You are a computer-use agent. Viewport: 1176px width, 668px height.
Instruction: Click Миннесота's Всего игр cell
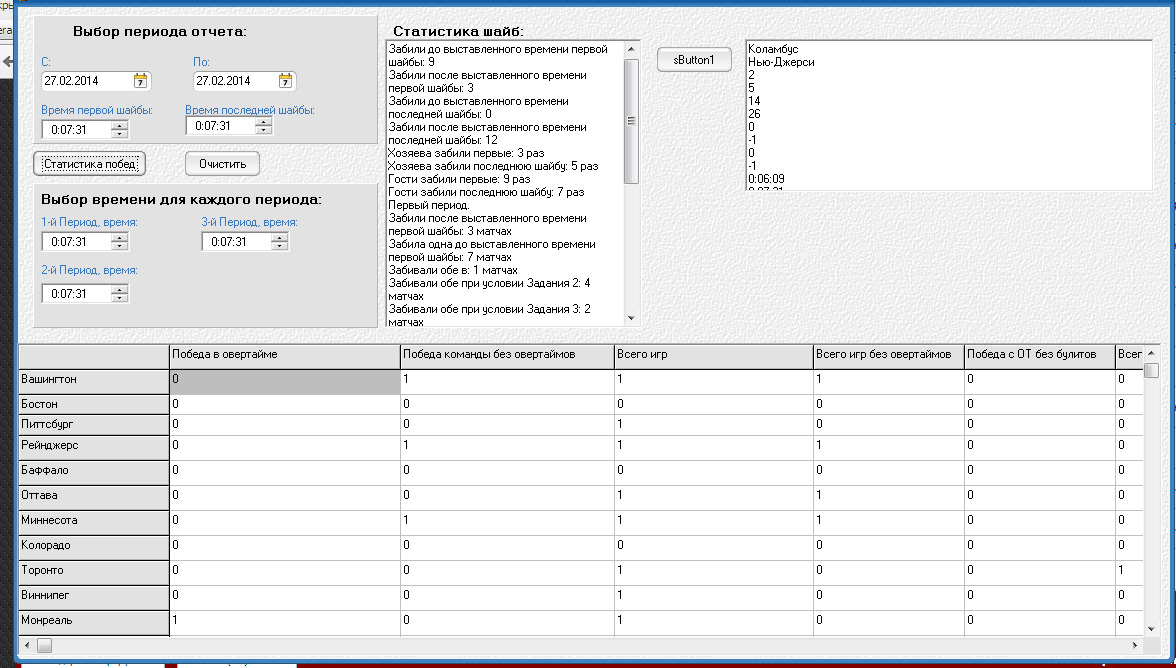(713, 523)
